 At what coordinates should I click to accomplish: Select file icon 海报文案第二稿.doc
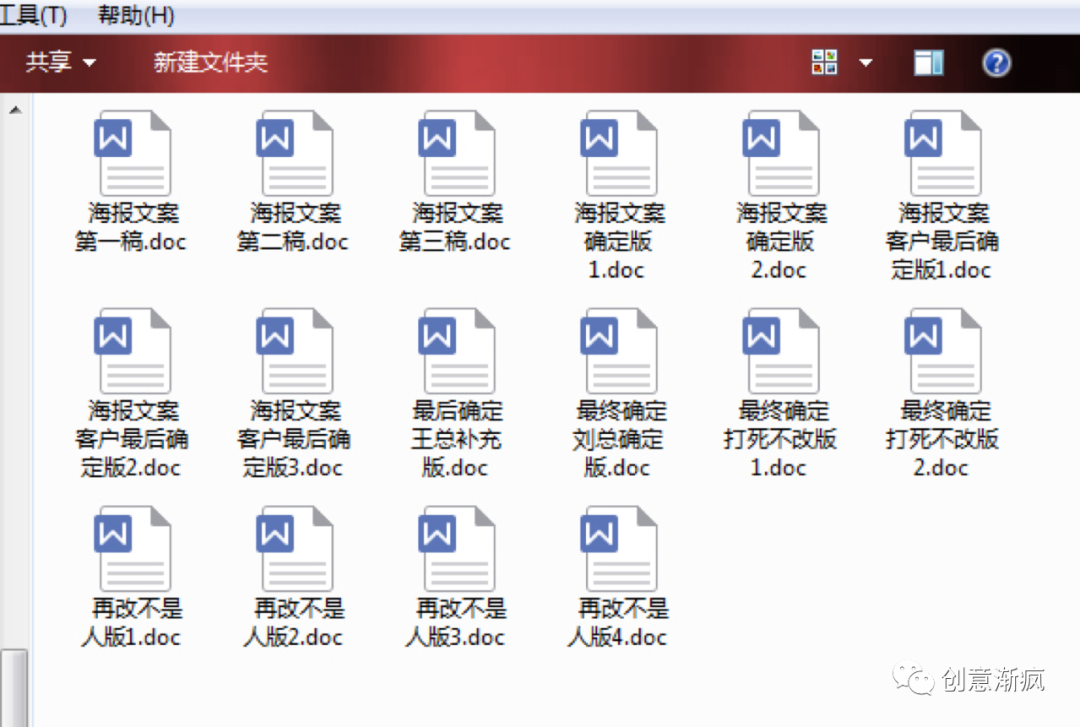point(295,153)
